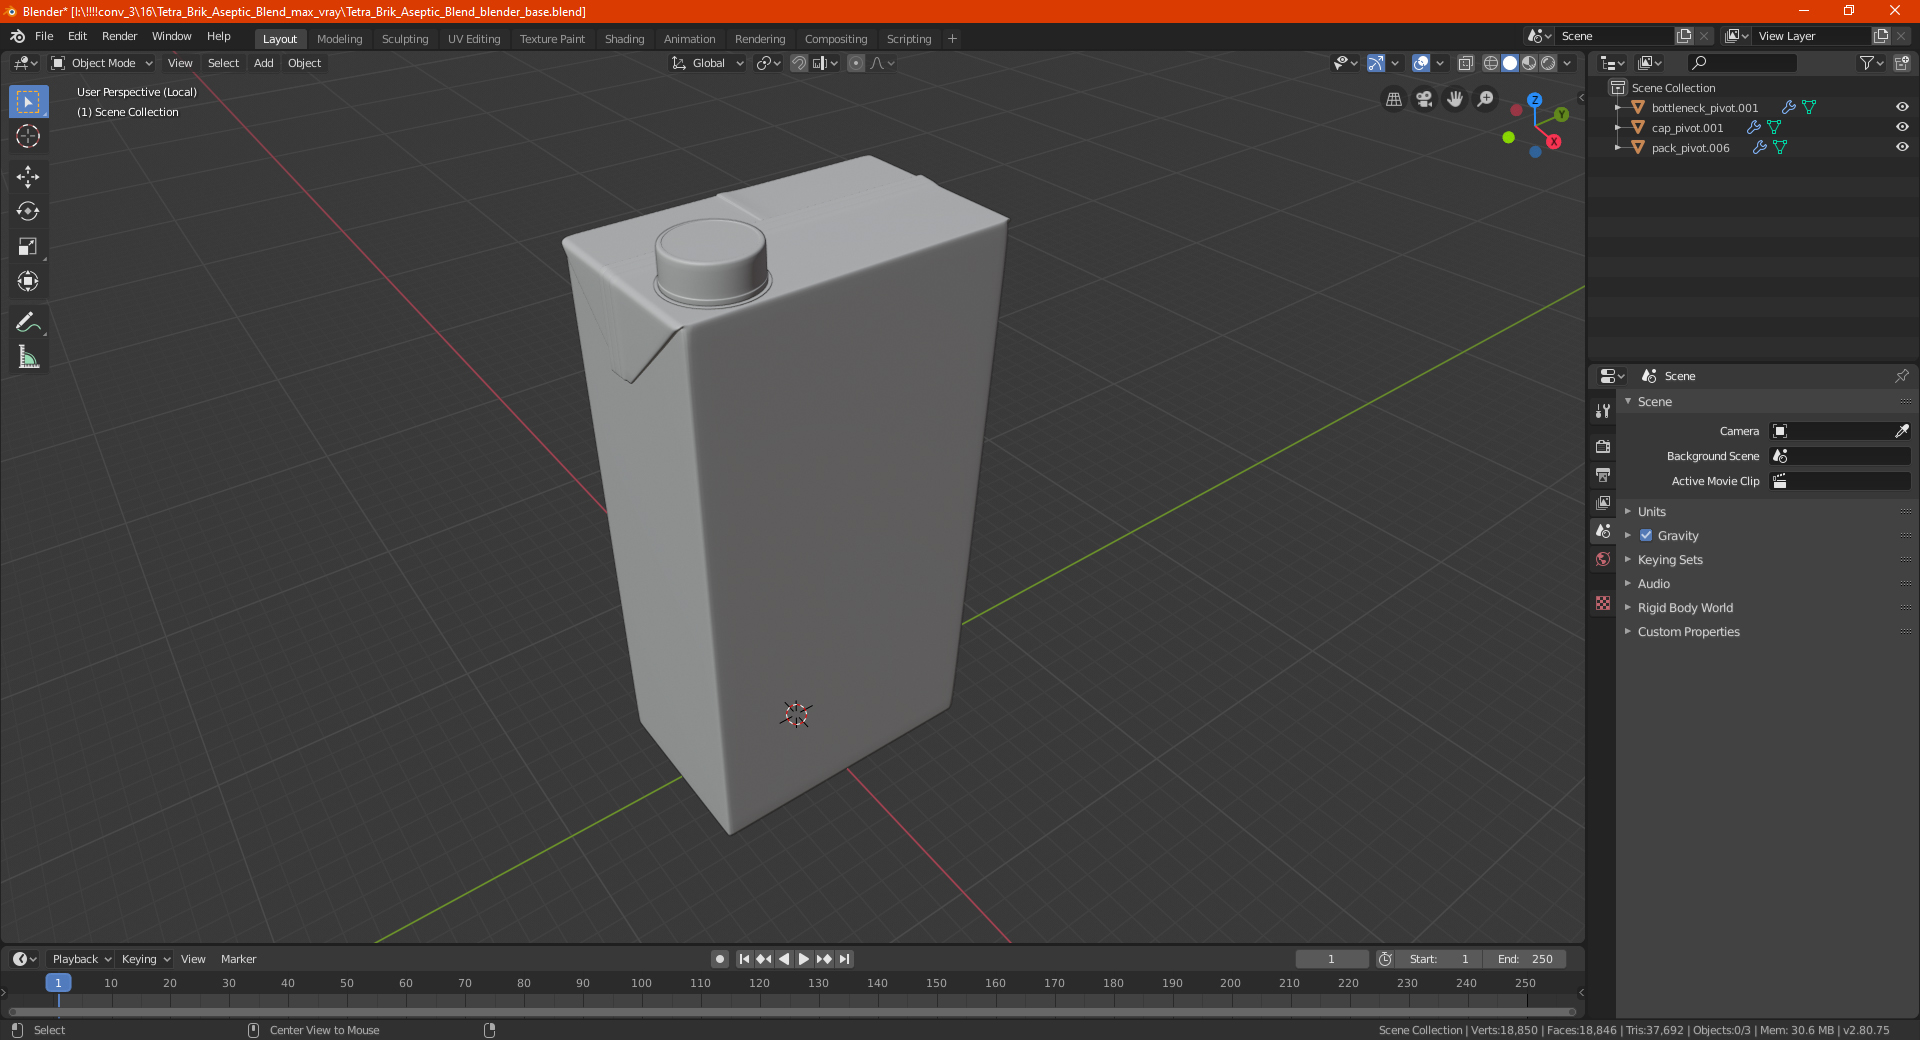Click mesh data icon on cap_pivot.001

[1774, 127]
